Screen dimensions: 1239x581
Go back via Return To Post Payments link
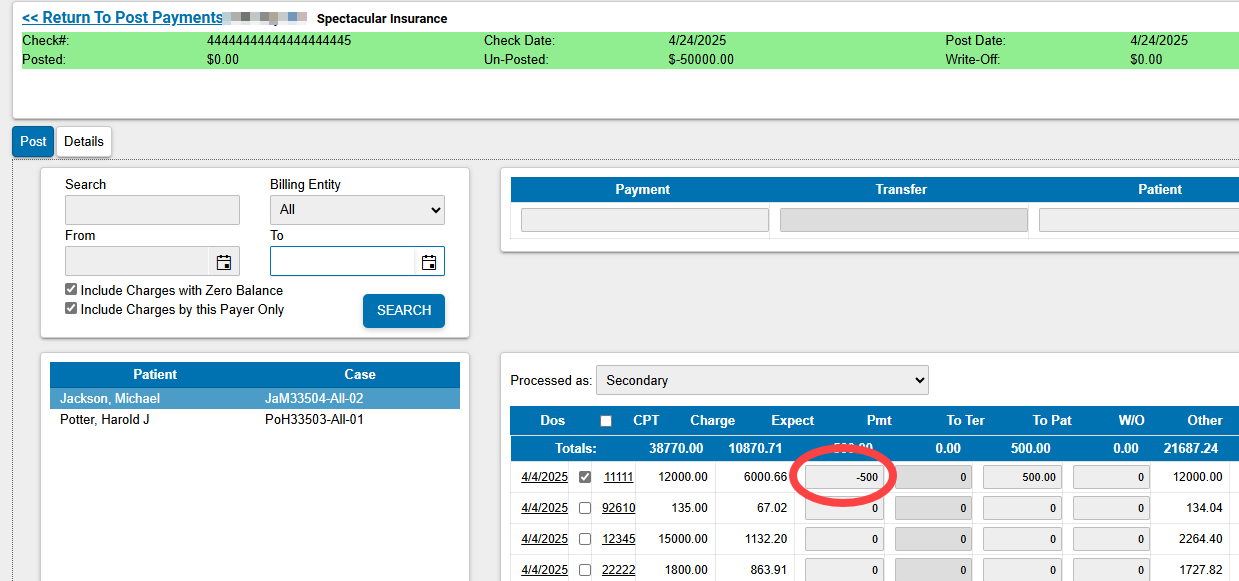point(122,18)
